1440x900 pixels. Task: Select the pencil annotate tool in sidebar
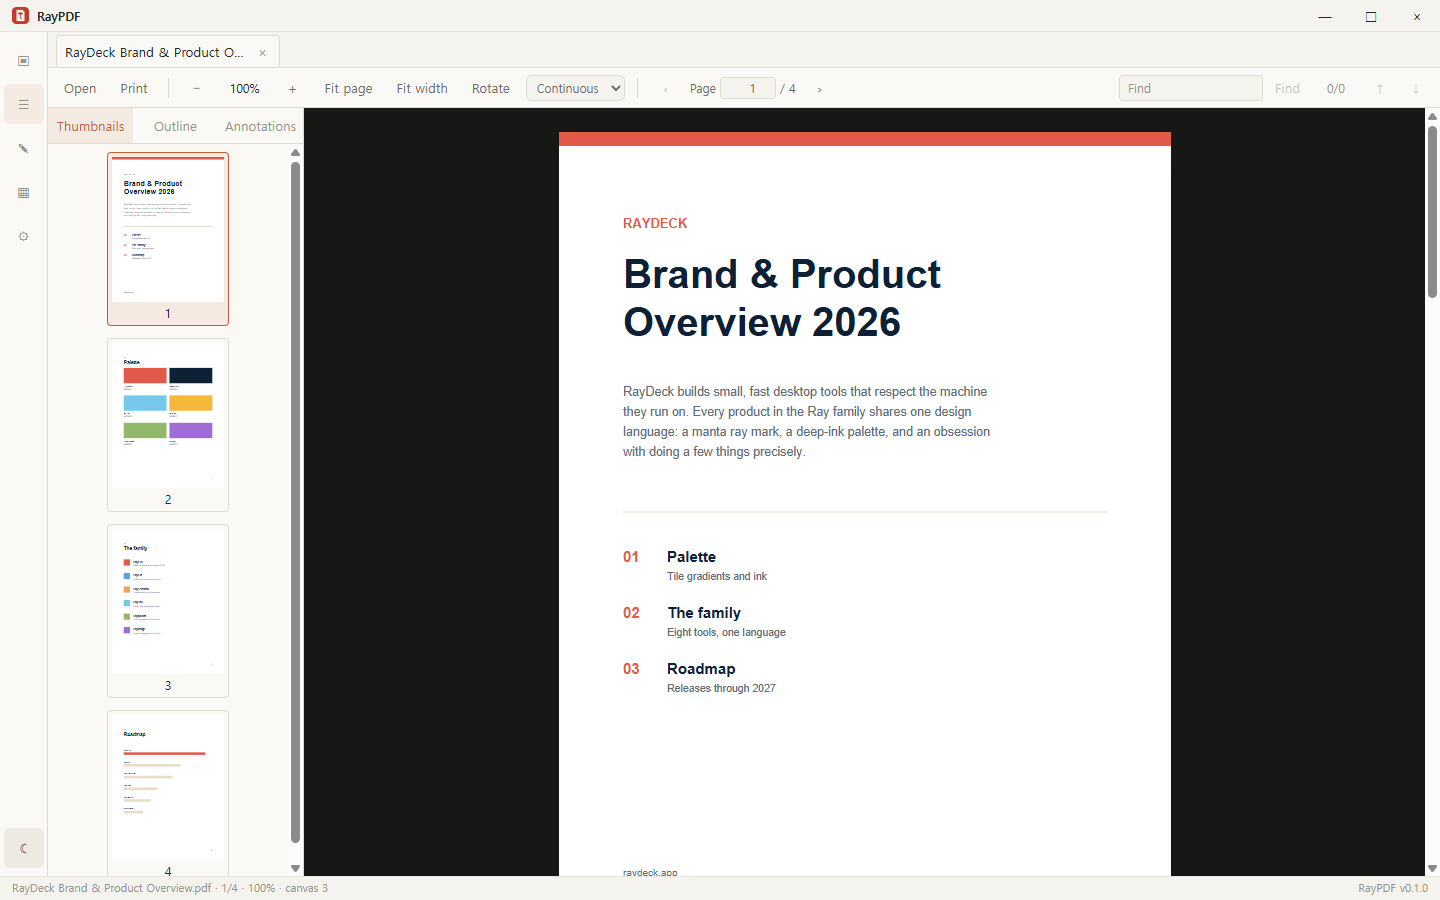(x=24, y=149)
